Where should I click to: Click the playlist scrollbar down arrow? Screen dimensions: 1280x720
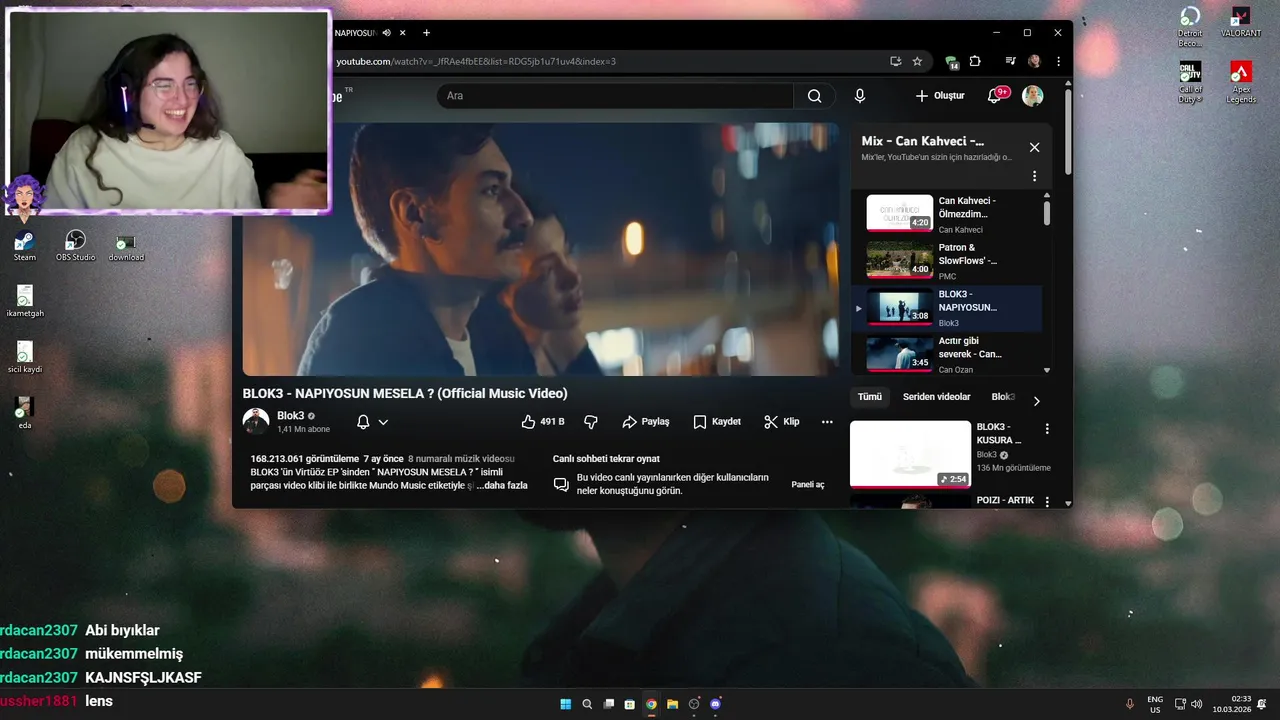click(1047, 370)
